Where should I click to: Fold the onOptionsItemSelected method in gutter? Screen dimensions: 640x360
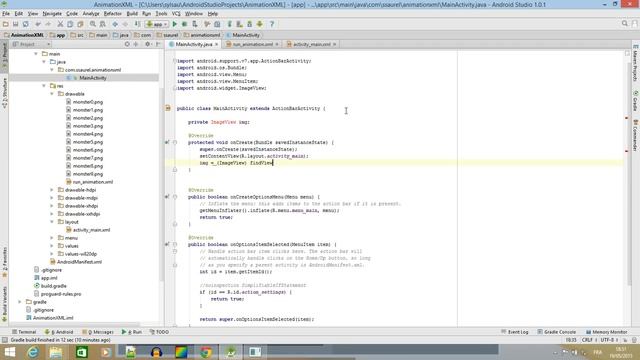175,244
